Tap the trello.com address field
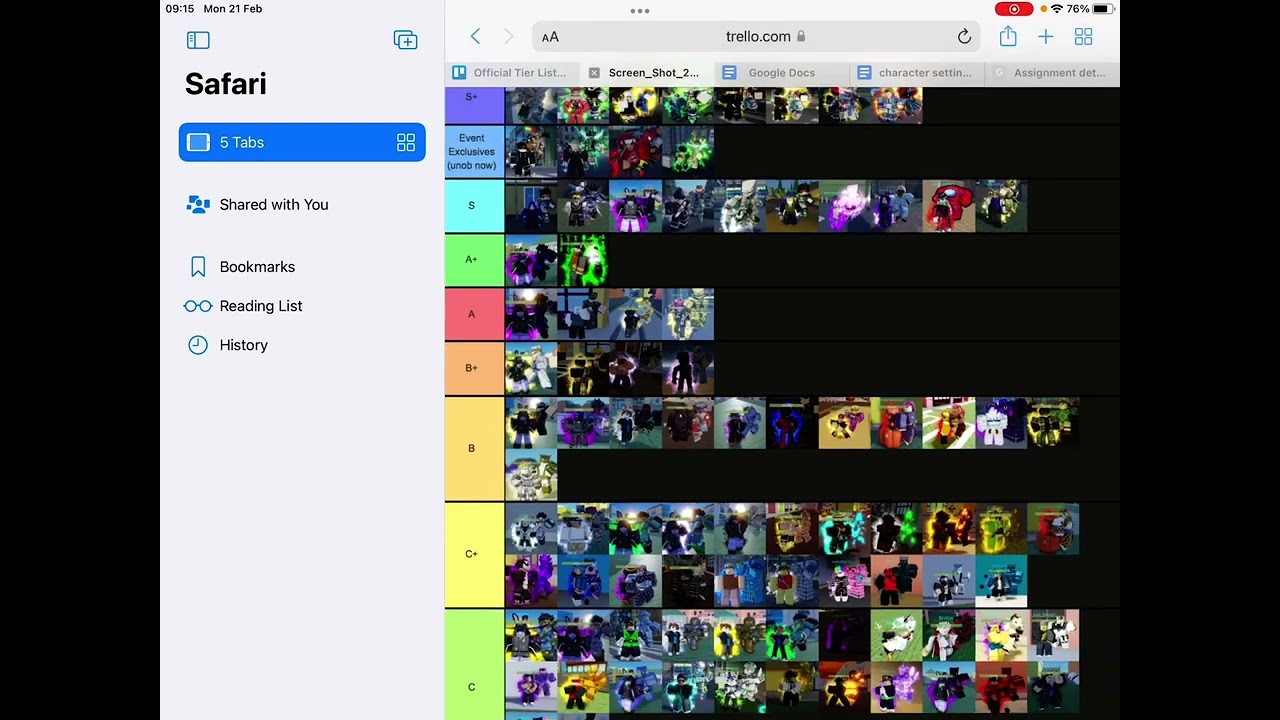The height and width of the screenshot is (720, 1280). pos(758,37)
